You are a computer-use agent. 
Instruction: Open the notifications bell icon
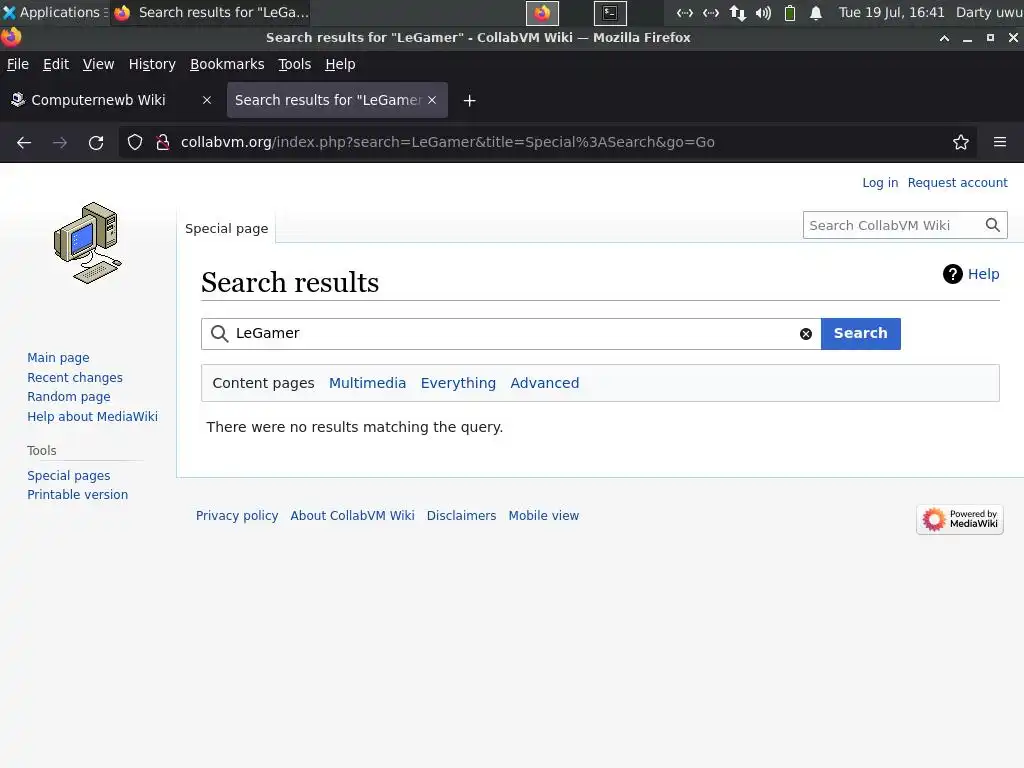click(x=816, y=12)
